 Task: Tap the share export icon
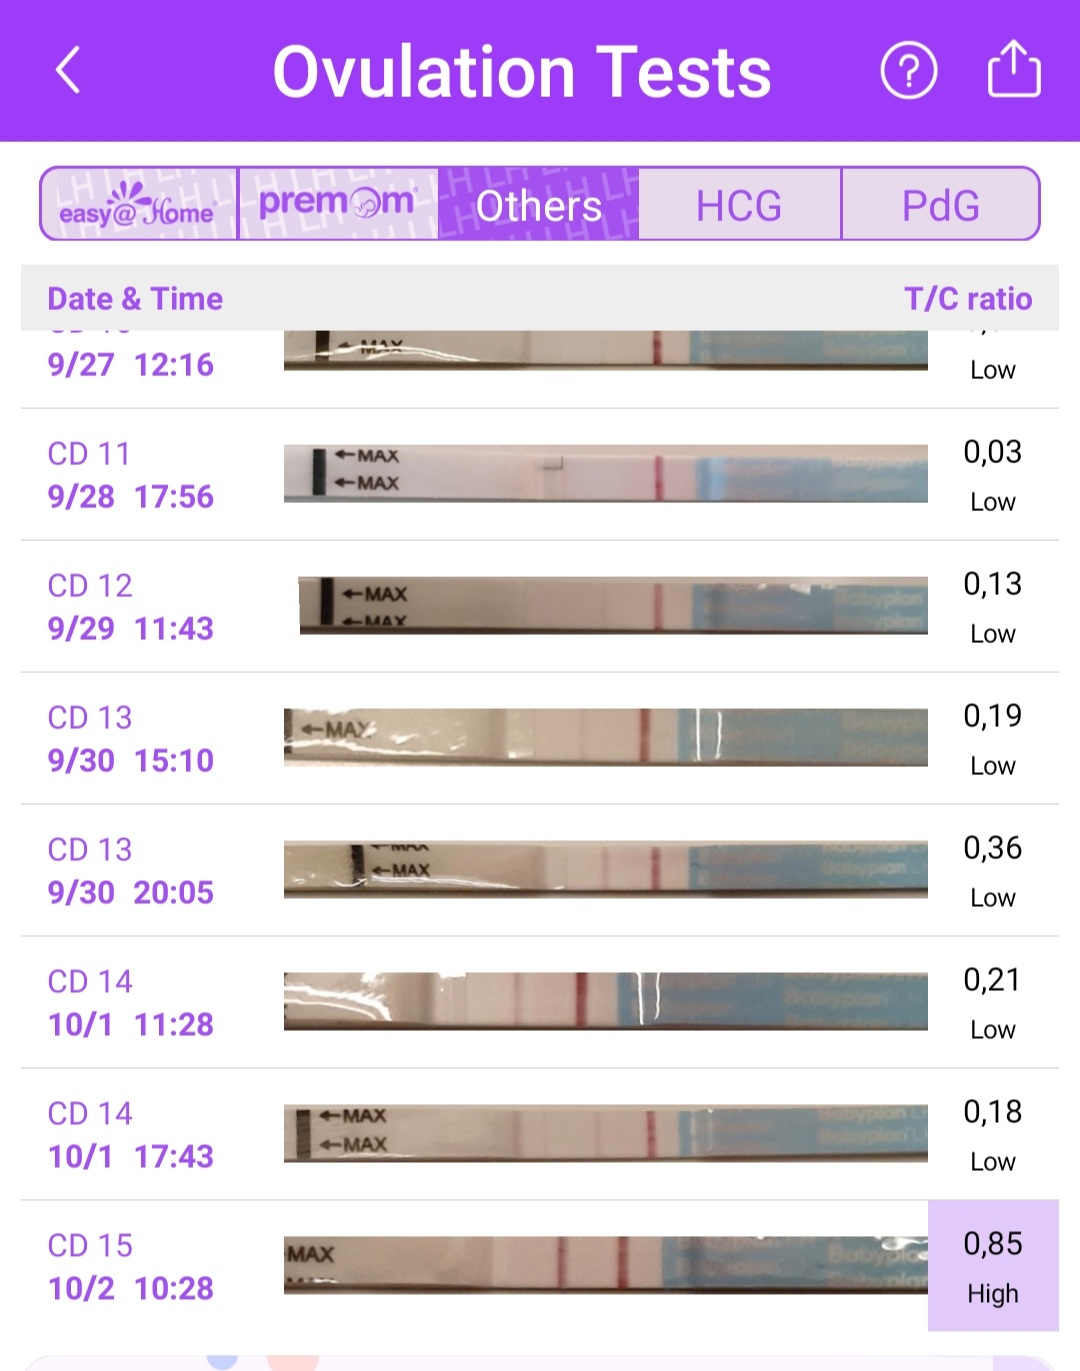coord(1014,69)
